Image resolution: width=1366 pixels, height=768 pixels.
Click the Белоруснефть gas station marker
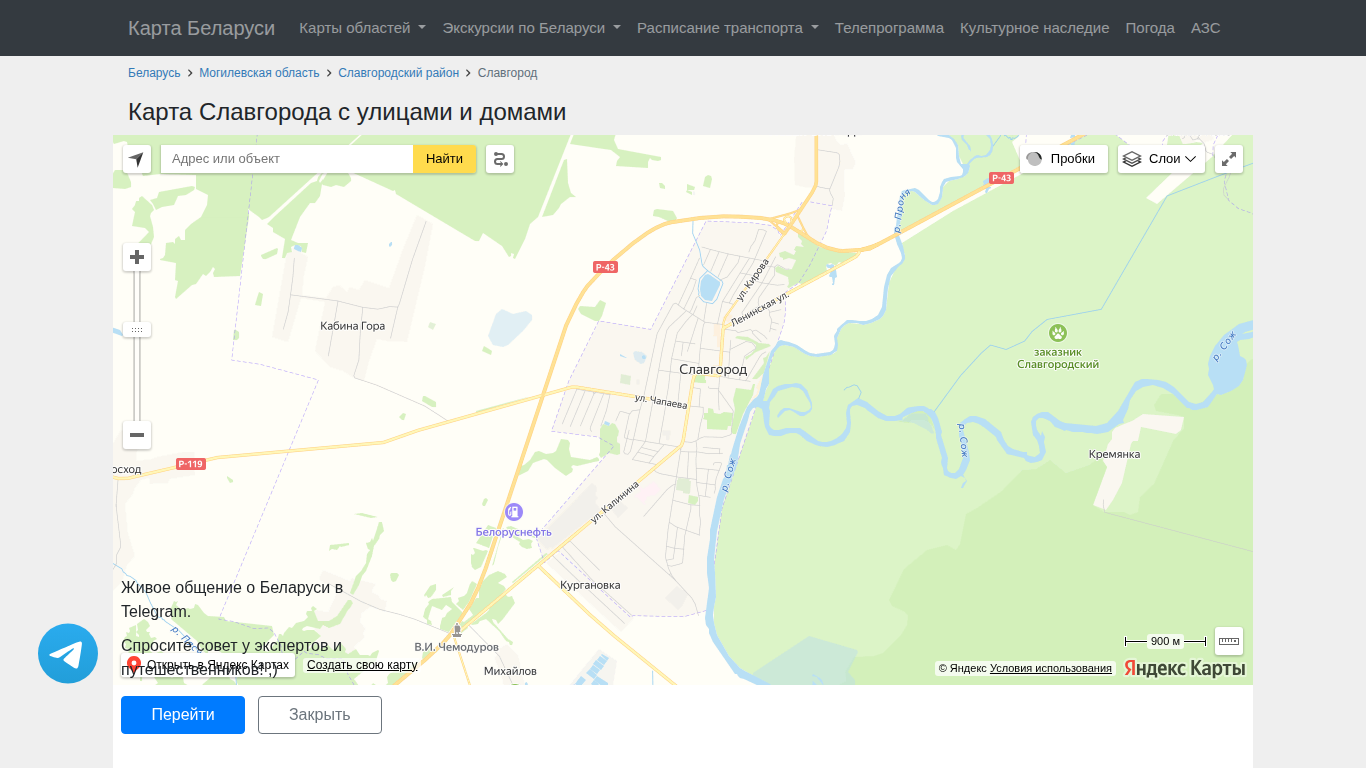[x=513, y=512]
